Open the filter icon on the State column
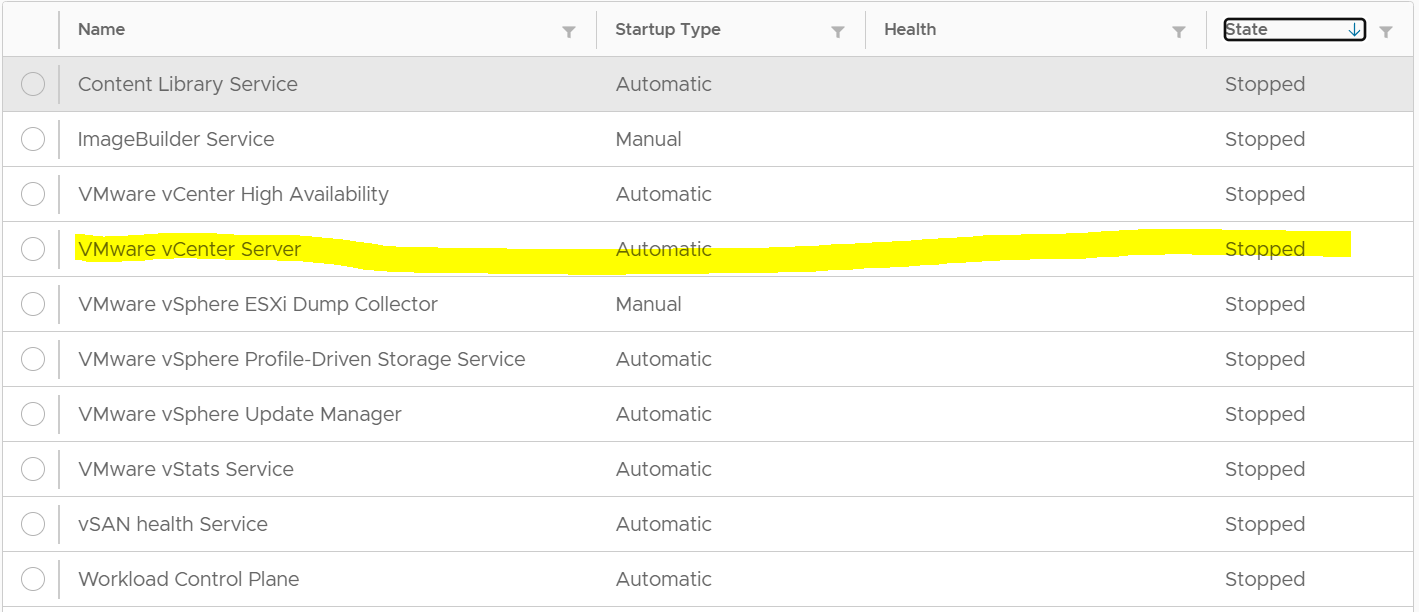1419x612 pixels. 1386,30
